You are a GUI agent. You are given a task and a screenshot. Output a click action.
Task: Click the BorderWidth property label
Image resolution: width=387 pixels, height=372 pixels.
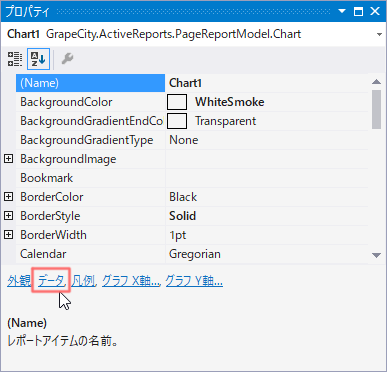click(x=53, y=235)
